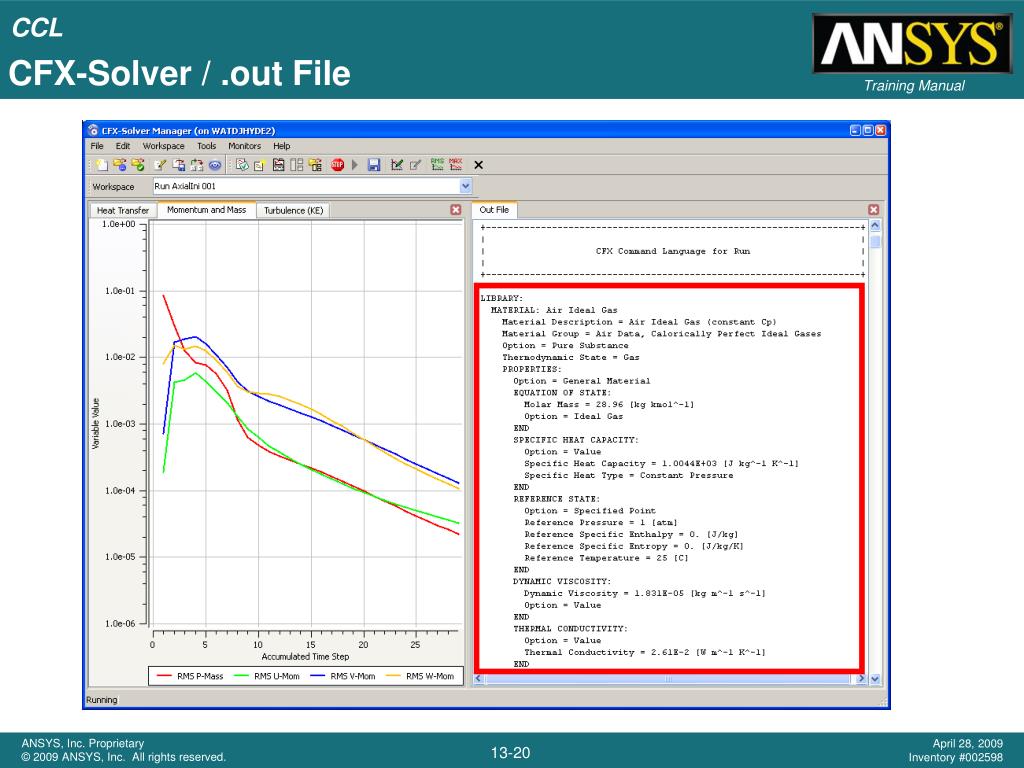The width and height of the screenshot is (1024, 768).
Task: Select the Momentum and Mass tab
Action: coord(206,210)
